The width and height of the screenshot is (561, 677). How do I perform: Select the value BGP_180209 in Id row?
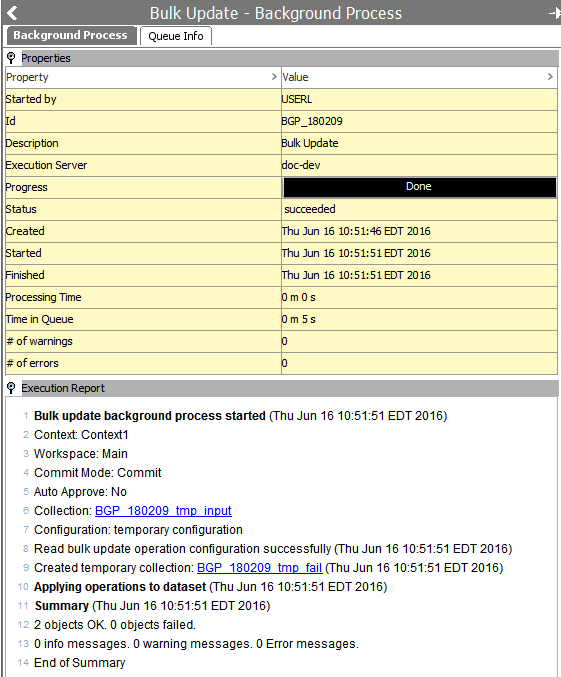312,121
